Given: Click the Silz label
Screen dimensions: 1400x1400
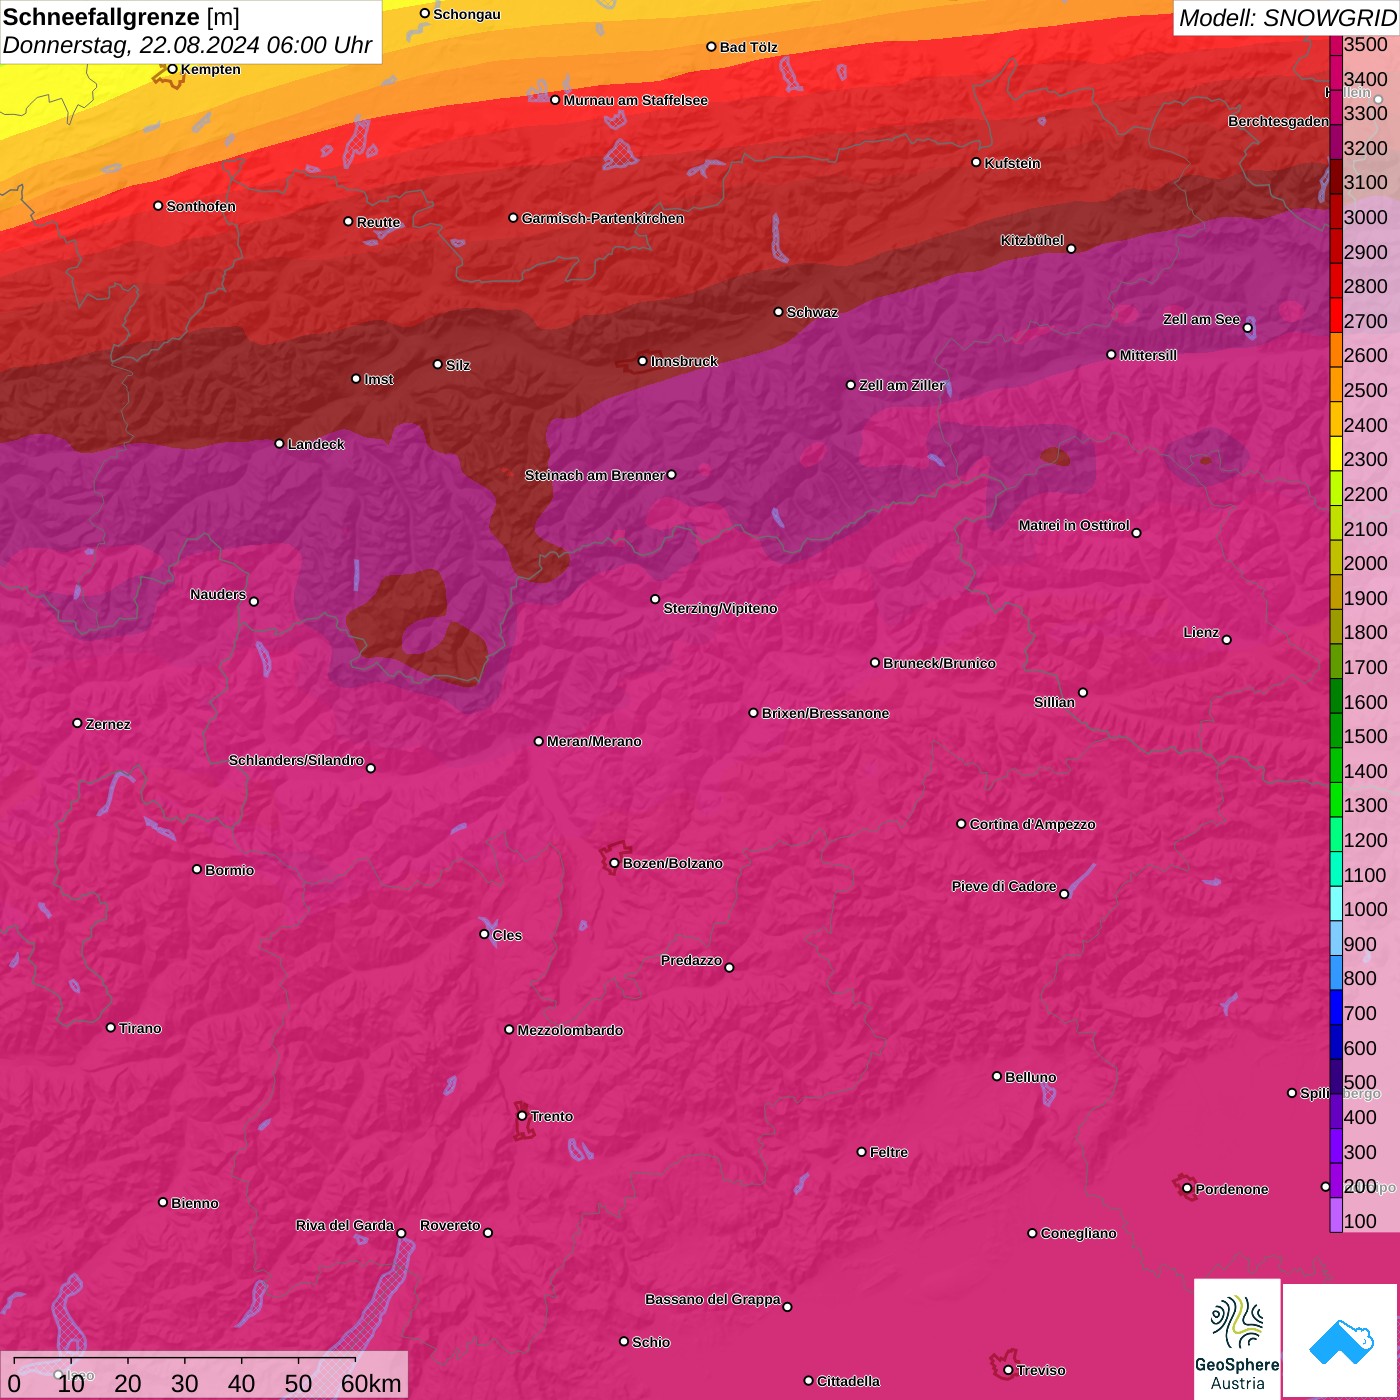Looking at the screenshot, I should pyautogui.click(x=458, y=365).
